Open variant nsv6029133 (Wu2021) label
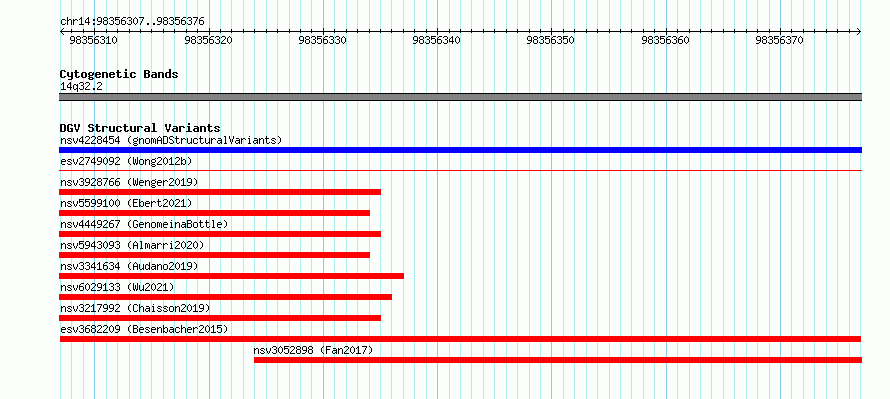The width and height of the screenshot is (890, 399). (117, 287)
